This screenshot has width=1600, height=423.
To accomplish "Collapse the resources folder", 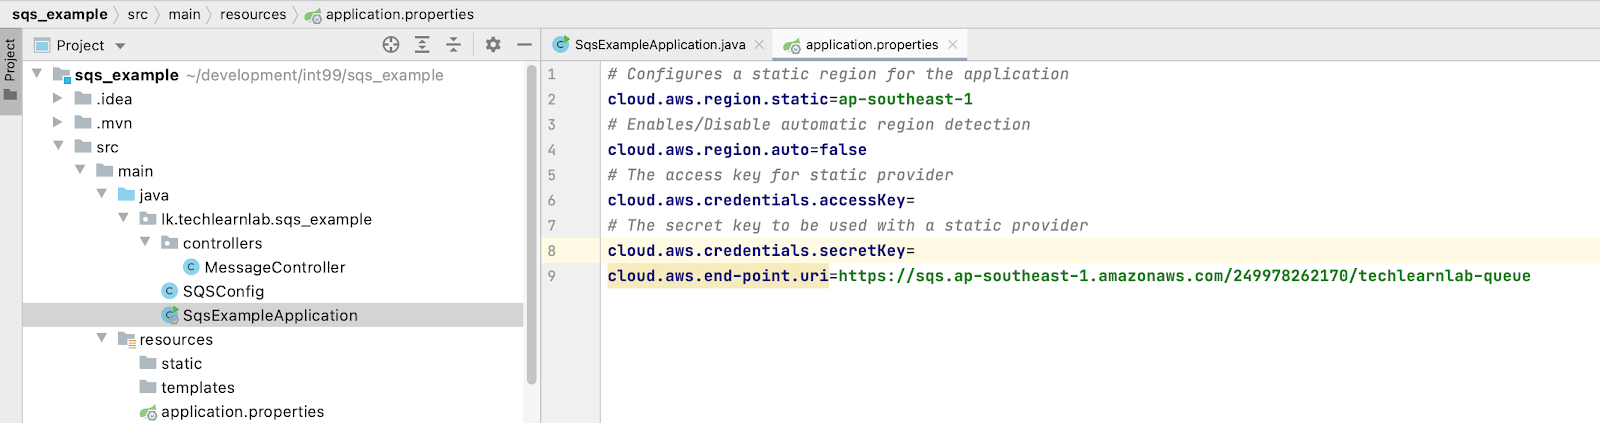I will [101, 338].
